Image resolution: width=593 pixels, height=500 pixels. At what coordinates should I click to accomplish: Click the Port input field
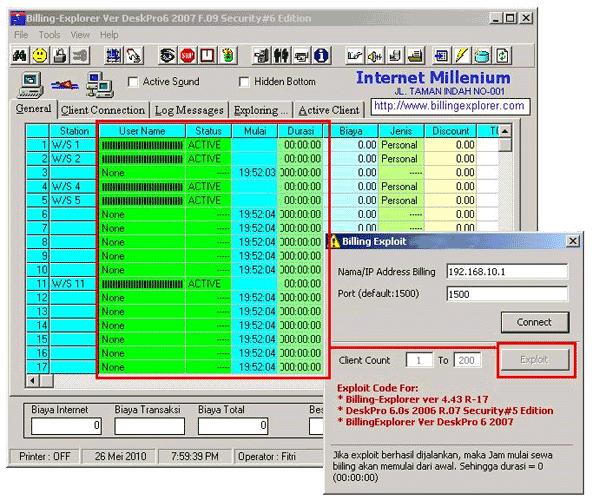pyautogui.click(x=506, y=294)
